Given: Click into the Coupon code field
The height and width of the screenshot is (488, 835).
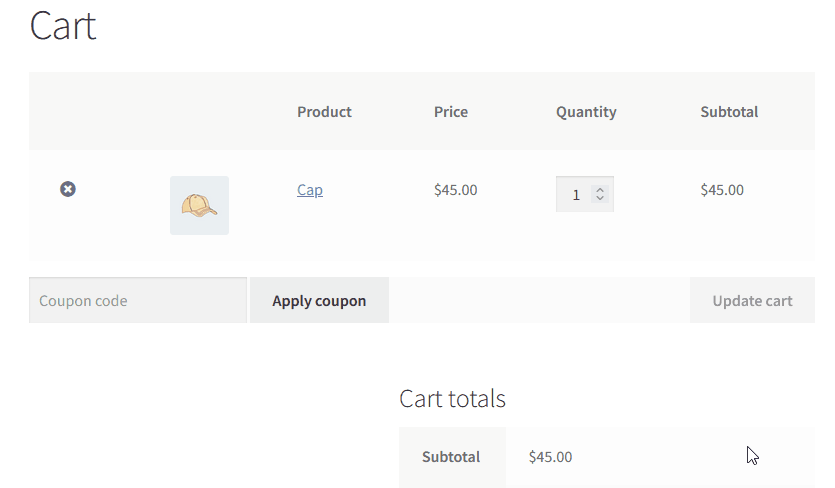Looking at the screenshot, I should 138,300.
